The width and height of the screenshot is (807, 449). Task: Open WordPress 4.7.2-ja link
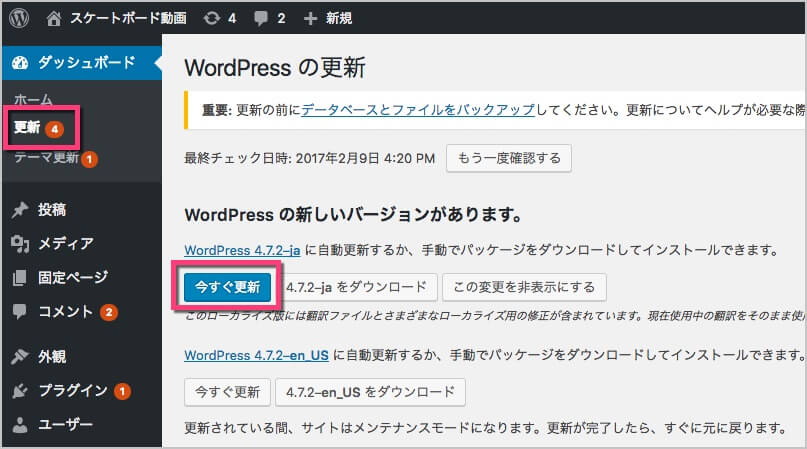(x=242, y=250)
